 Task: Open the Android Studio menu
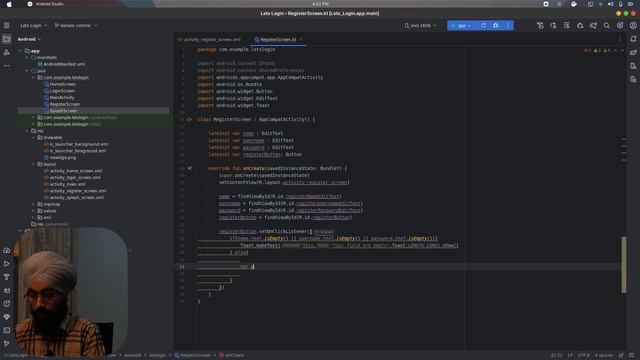click(49, 4)
